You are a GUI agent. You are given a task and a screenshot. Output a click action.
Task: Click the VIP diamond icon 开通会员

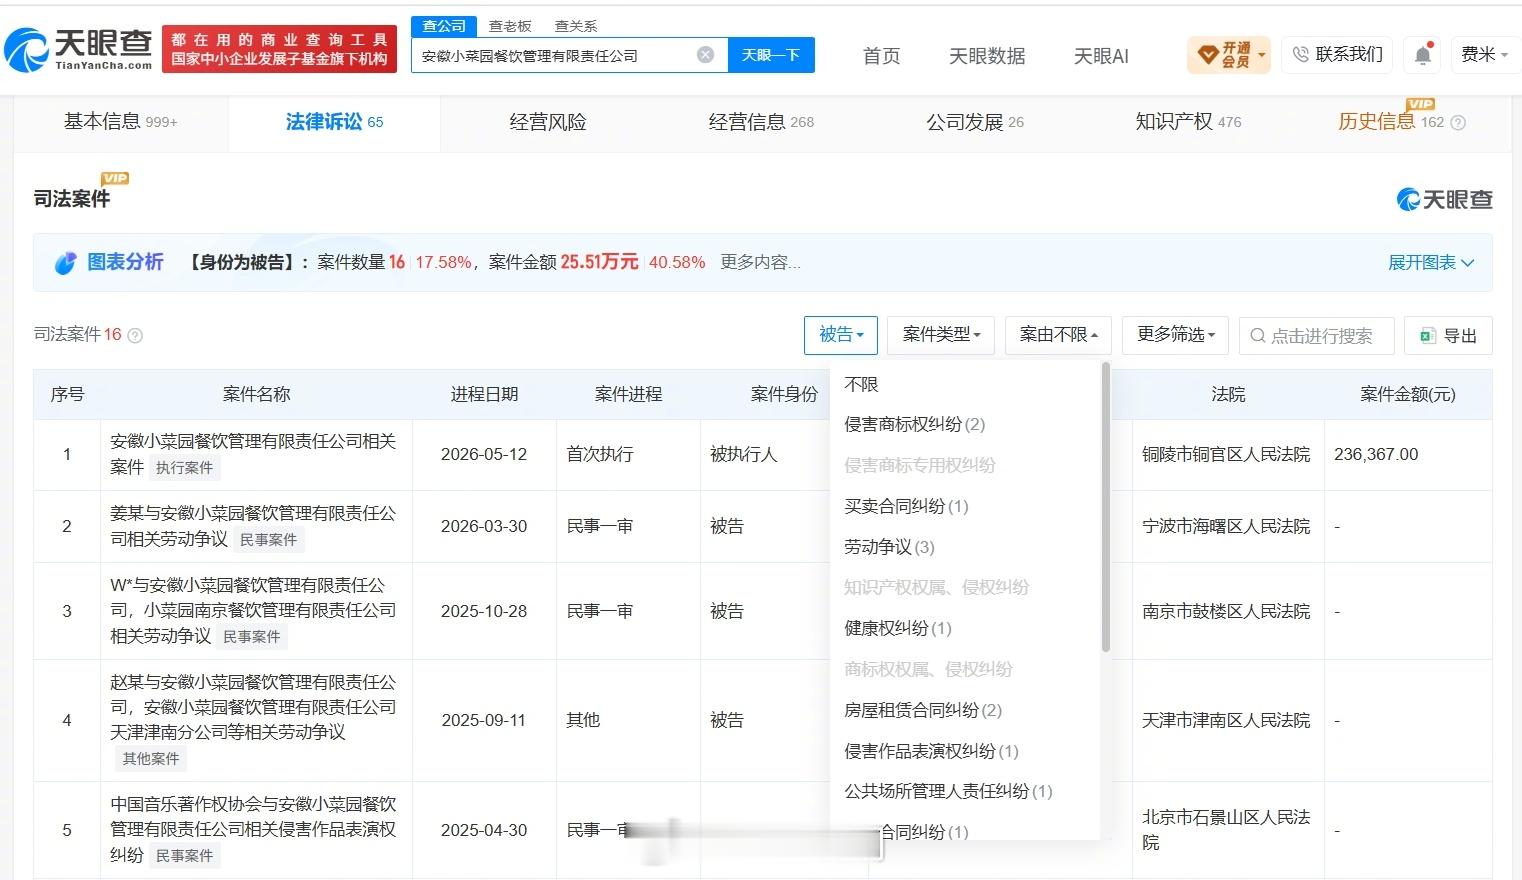tap(1208, 54)
